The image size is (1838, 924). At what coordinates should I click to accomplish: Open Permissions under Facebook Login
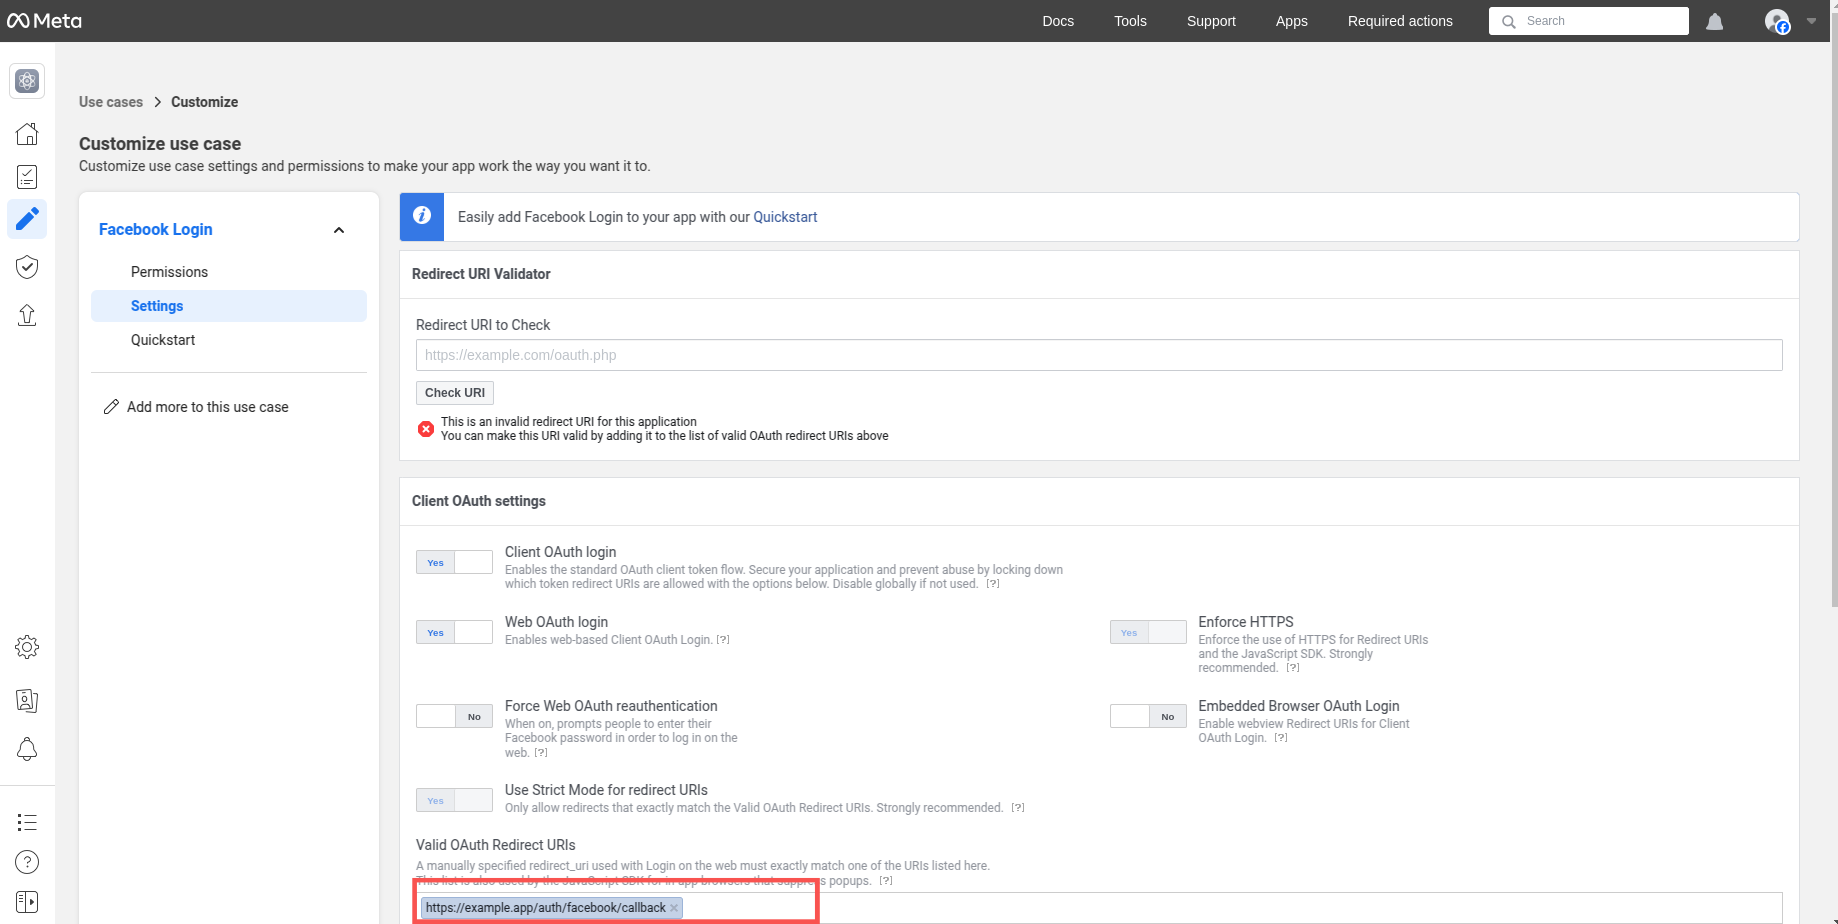[x=169, y=272]
